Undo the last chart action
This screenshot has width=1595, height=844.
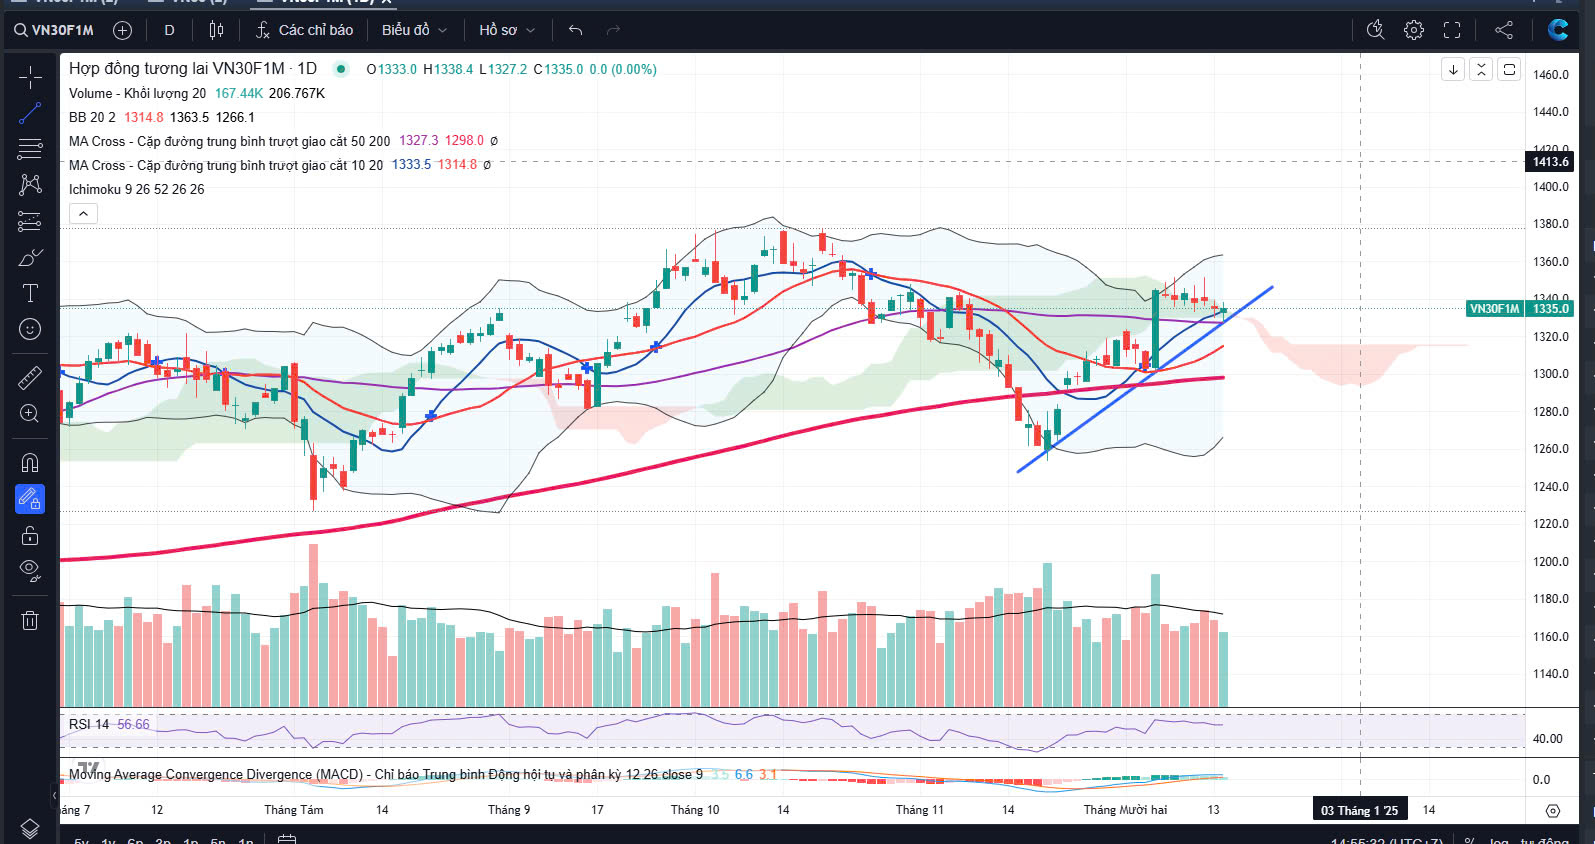coord(575,30)
